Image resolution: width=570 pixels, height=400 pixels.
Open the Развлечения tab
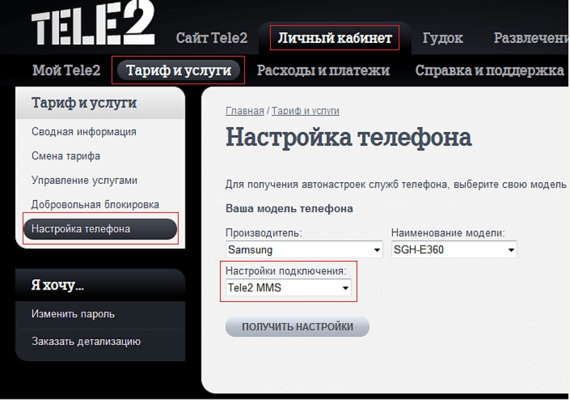531,38
